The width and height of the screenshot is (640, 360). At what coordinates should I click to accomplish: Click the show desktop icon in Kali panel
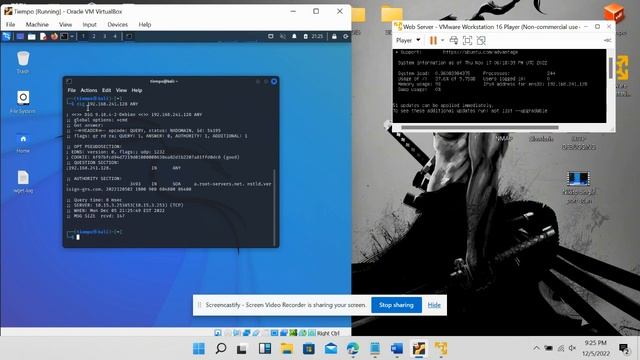[x=20, y=36]
